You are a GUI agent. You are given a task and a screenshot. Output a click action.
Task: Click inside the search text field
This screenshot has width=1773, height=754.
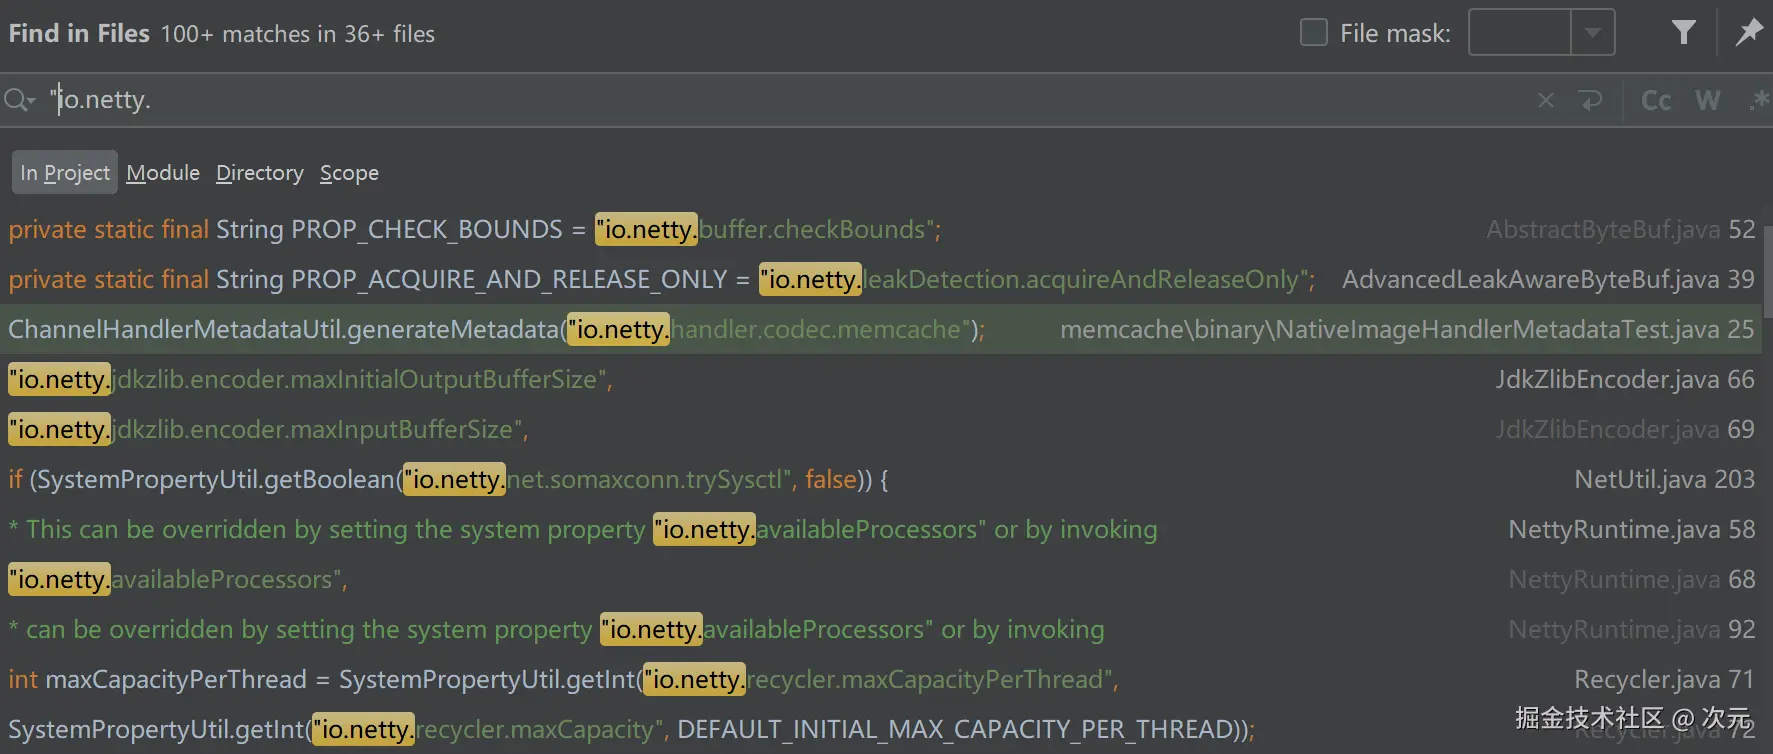pos(700,100)
